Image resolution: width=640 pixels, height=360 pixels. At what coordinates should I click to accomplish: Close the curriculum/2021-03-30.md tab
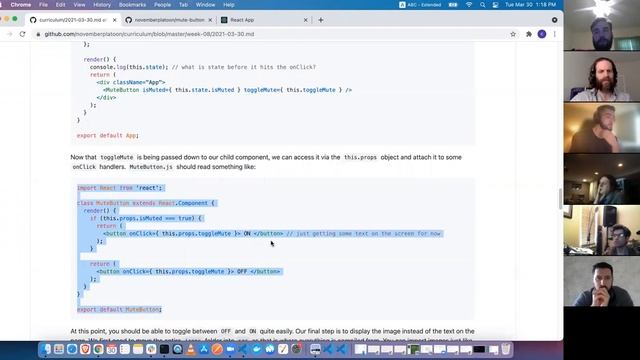click(115, 20)
